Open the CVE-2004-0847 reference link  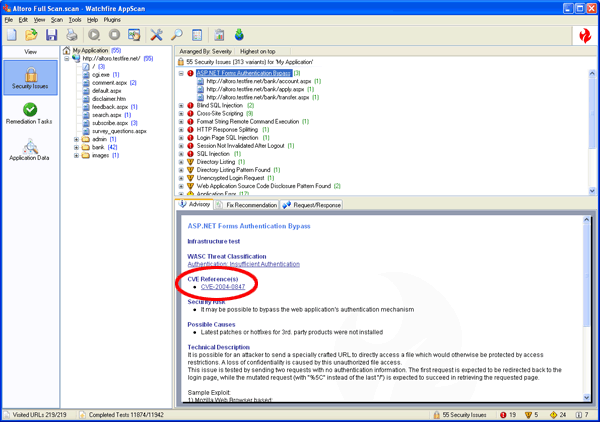point(223,287)
